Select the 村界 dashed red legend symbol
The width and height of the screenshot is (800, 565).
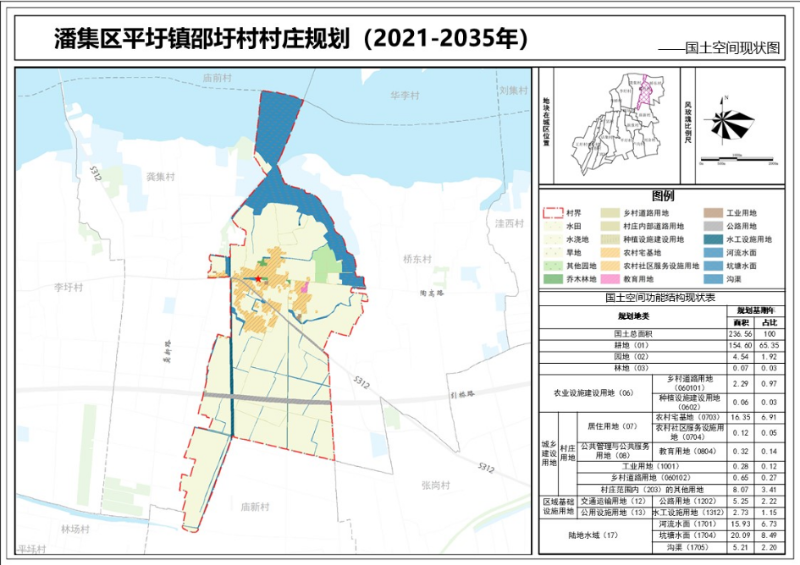(553, 213)
